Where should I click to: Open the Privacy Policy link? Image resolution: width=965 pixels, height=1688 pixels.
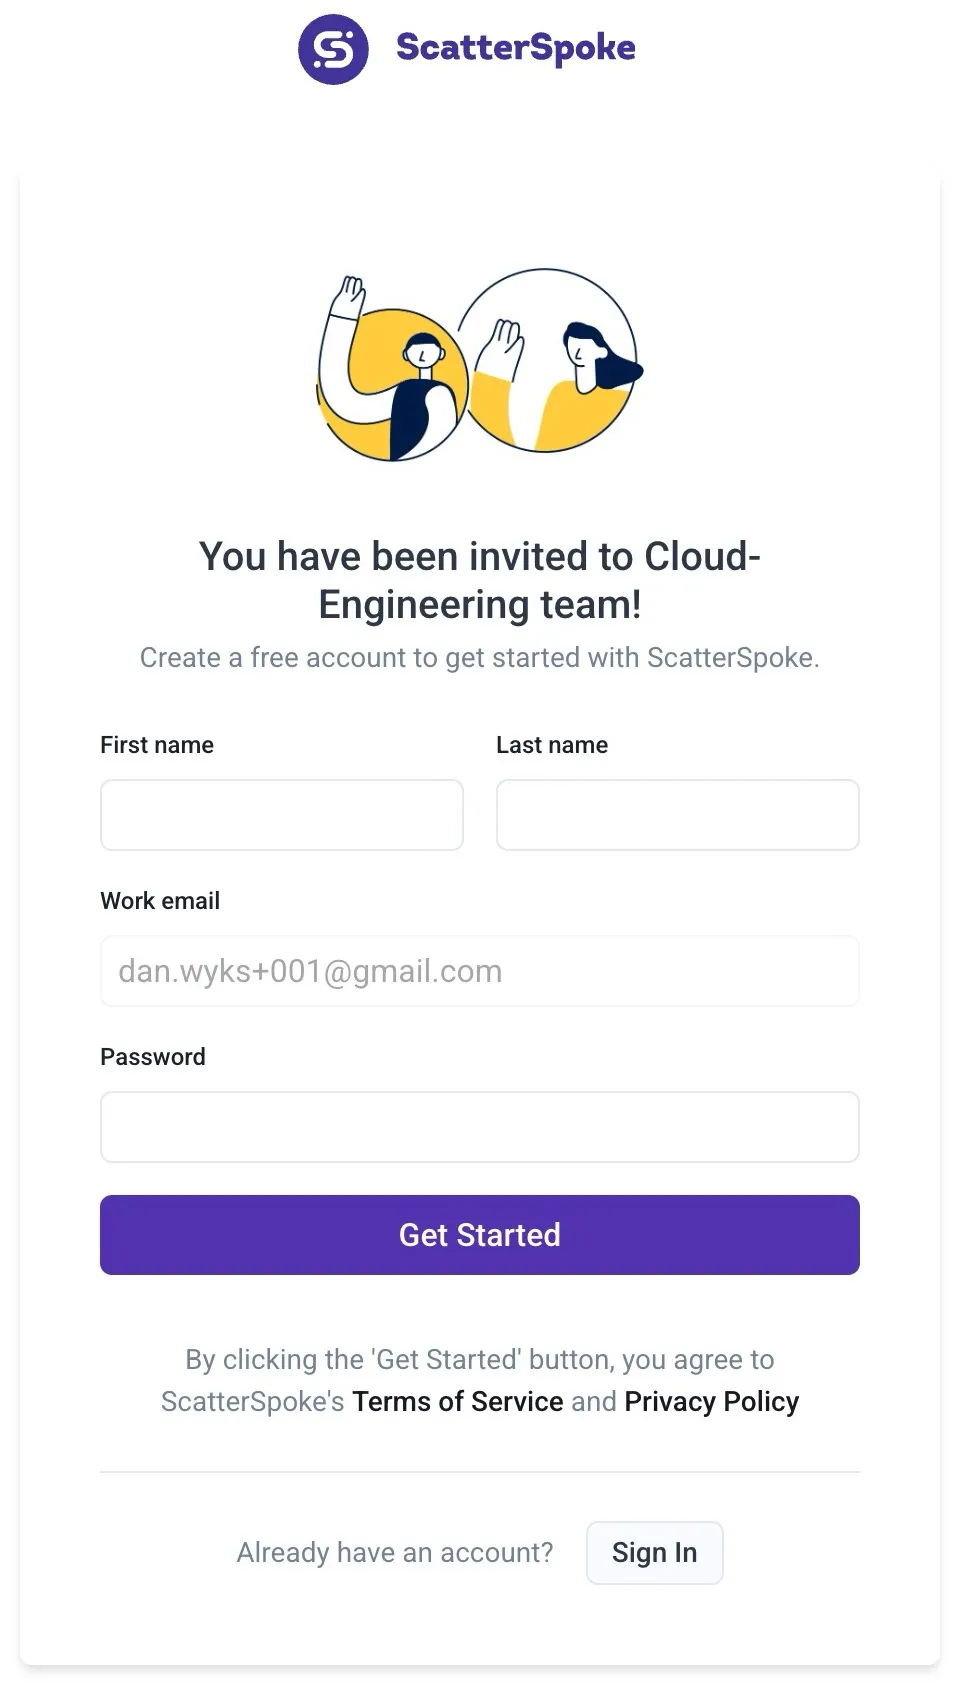711,1401
